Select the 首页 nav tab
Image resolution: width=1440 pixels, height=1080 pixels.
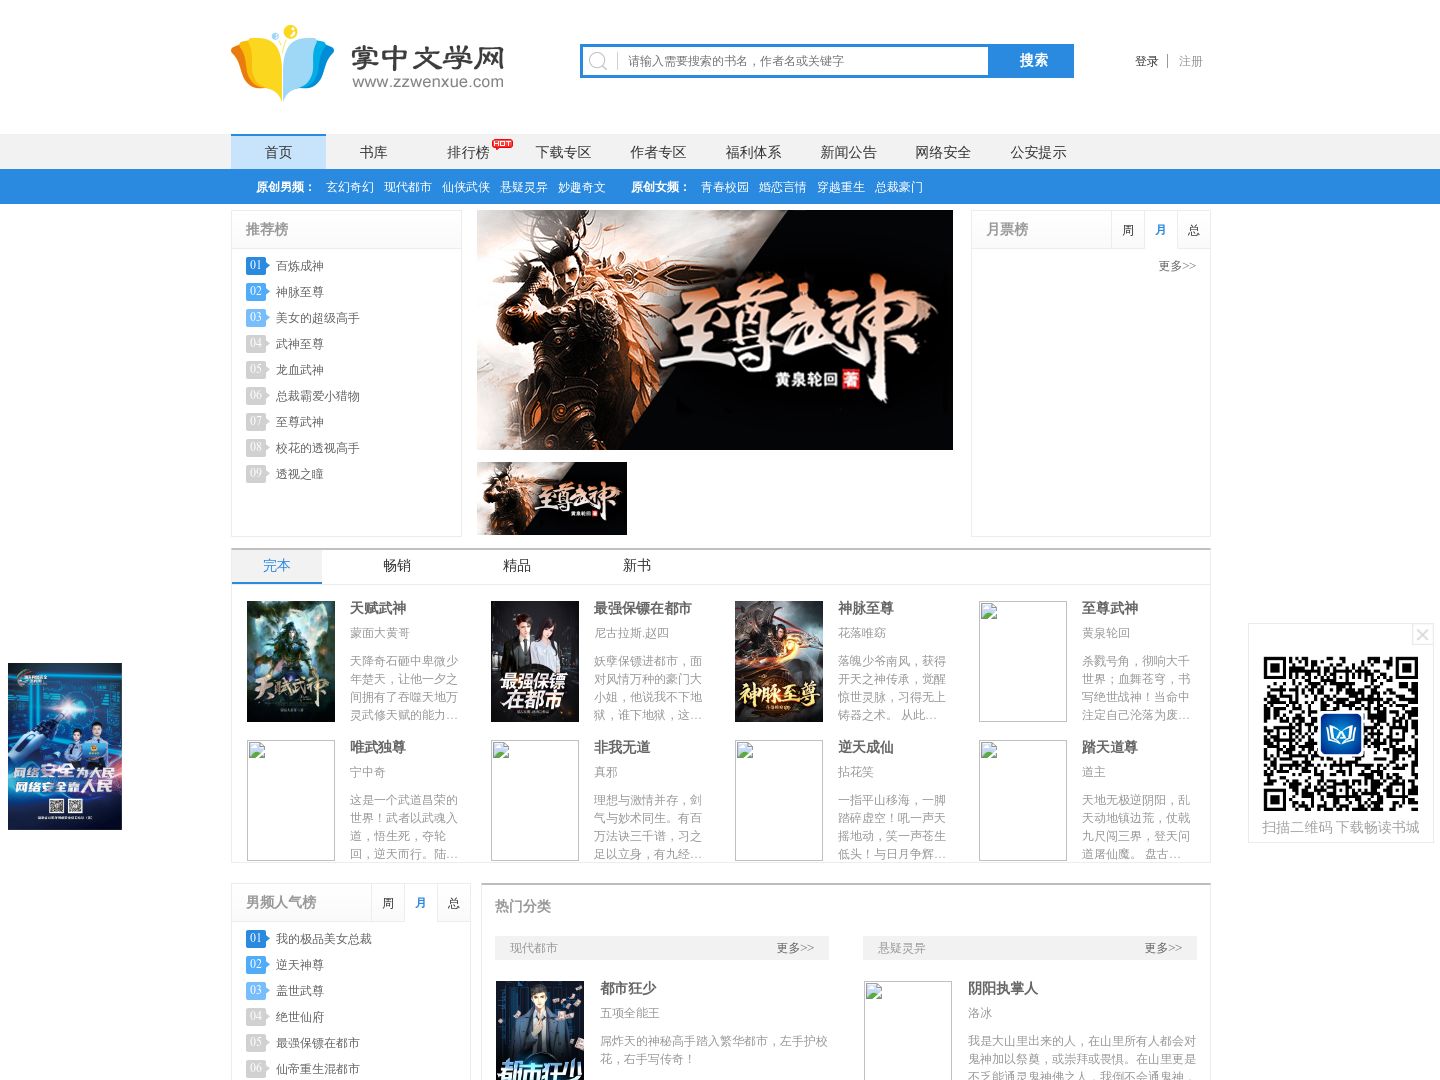(x=278, y=152)
